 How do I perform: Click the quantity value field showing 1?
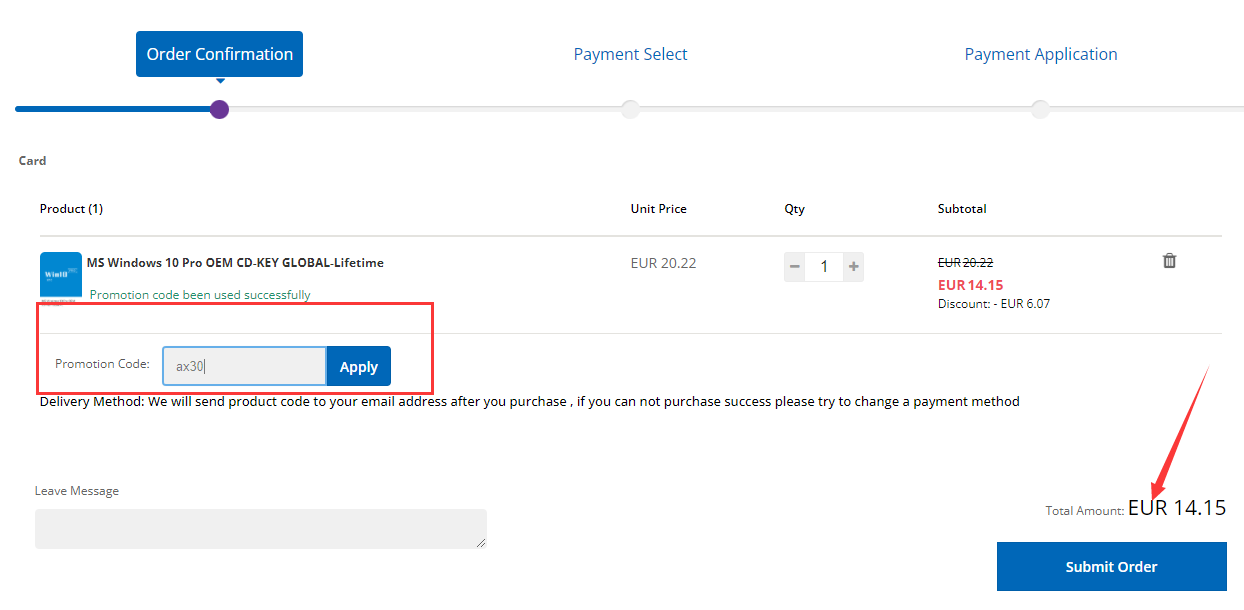(x=824, y=266)
